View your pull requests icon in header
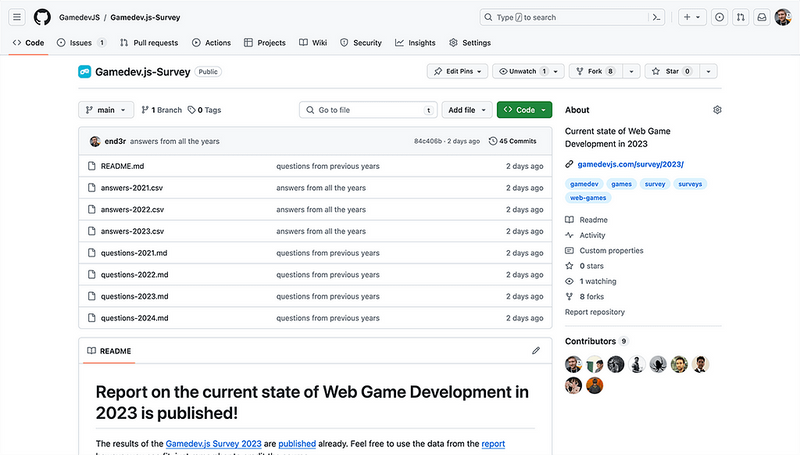 click(740, 17)
